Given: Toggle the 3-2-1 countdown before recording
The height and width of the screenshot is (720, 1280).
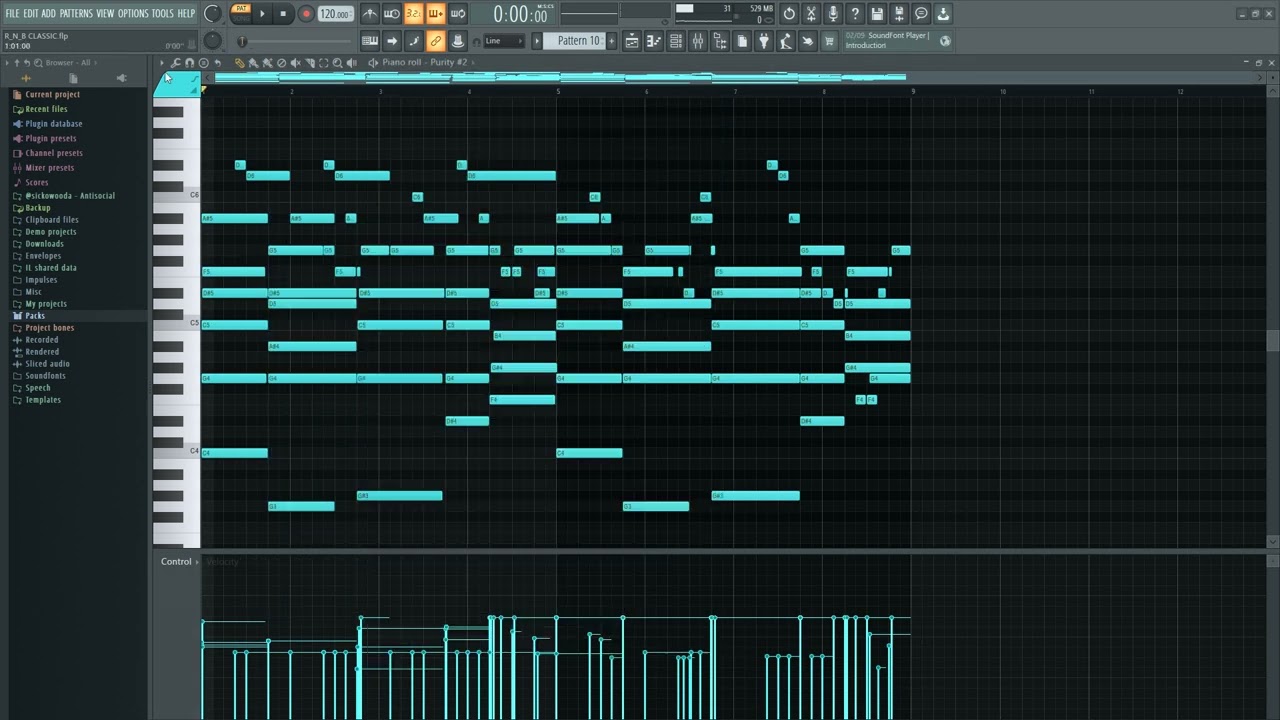Looking at the screenshot, I should click(x=413, y=14).
